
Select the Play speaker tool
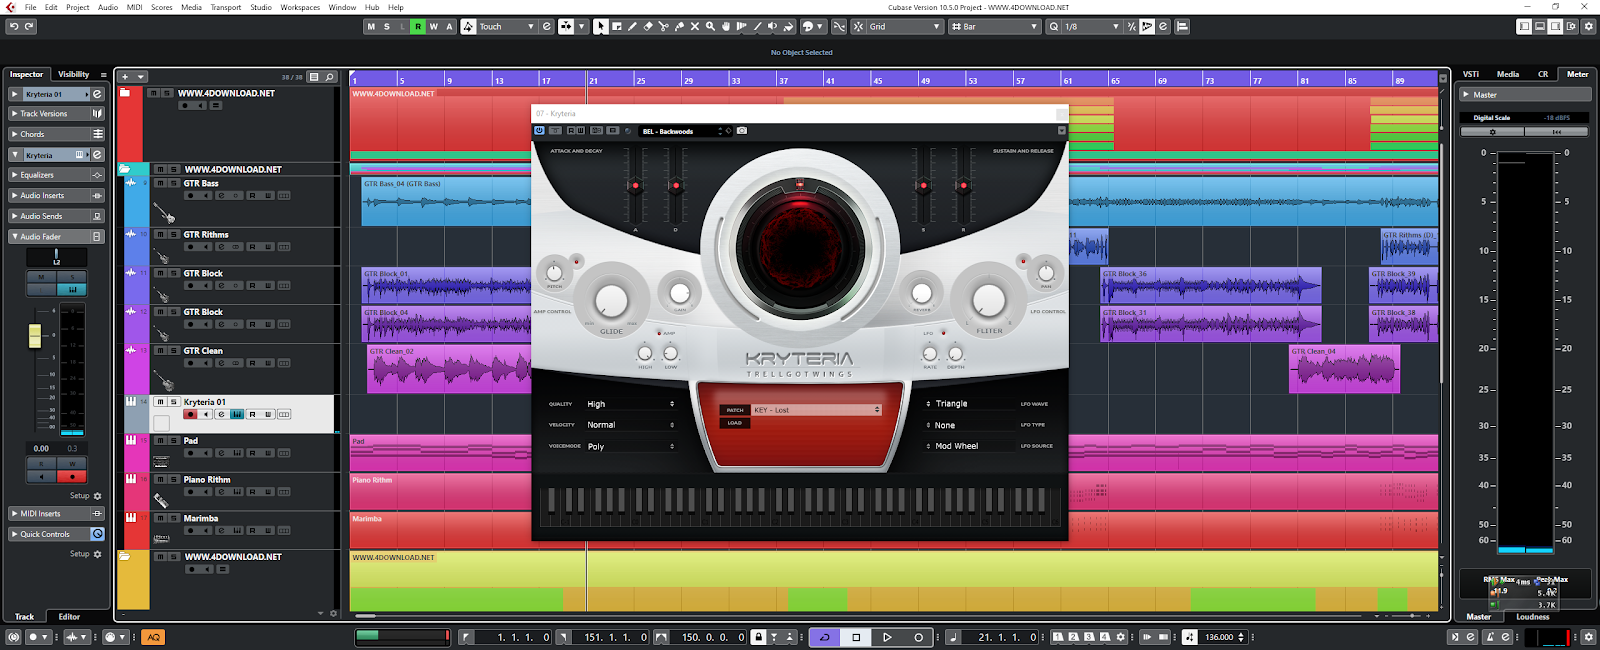point(773,27)
